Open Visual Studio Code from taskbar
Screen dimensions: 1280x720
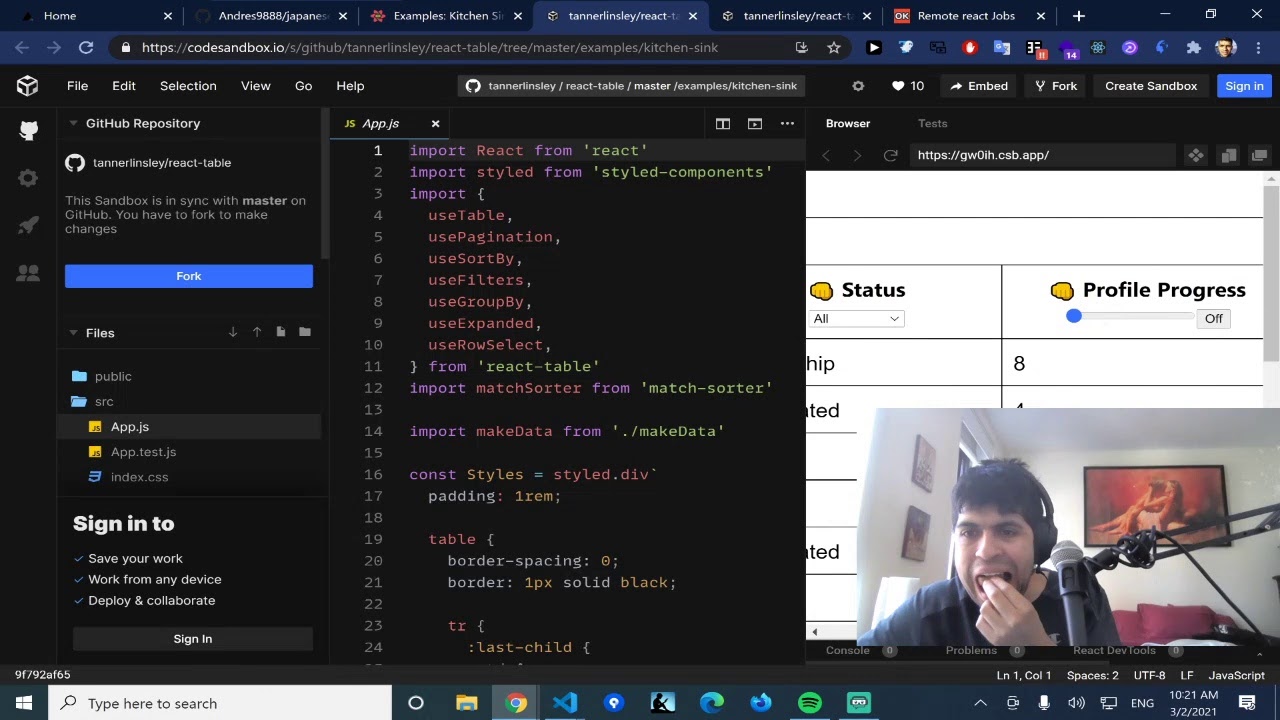565,703
